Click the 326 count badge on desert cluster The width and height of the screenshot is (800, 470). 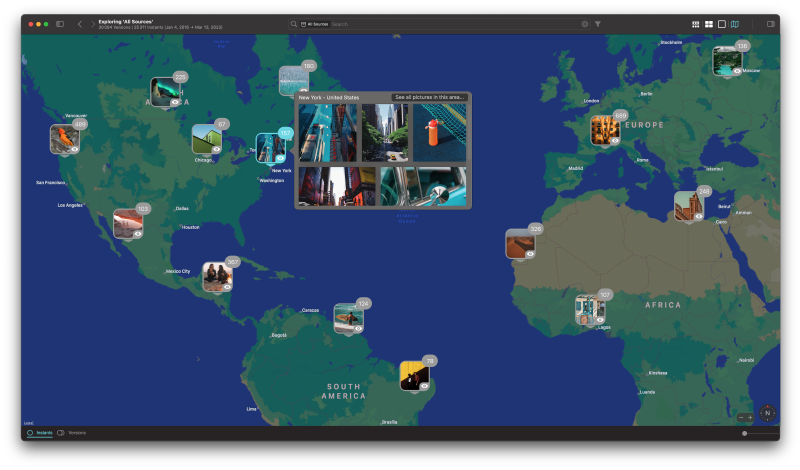coord(535,229)
